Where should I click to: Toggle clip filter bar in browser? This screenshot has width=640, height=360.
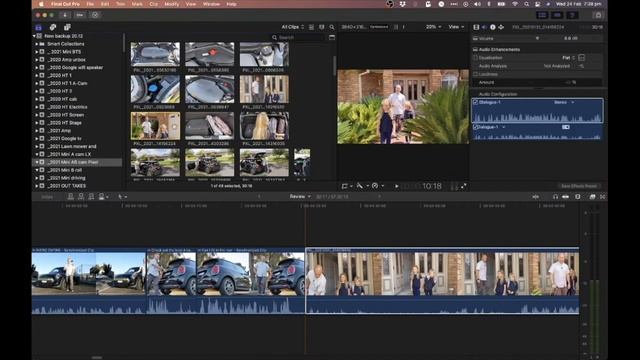tap(332, 37)
